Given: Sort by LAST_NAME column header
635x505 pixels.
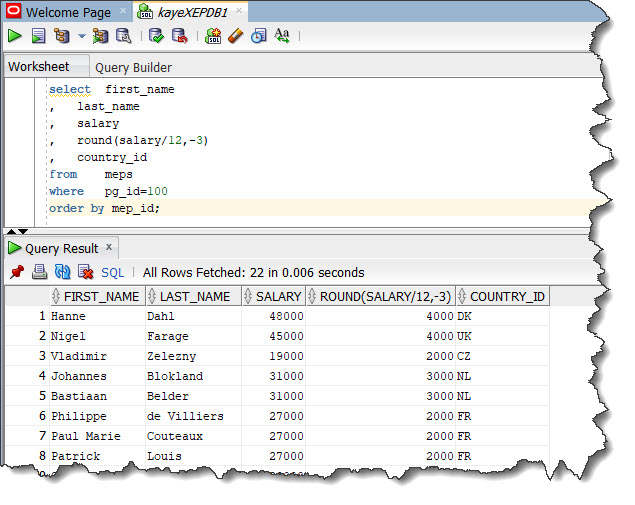Looking at the screenshot, I should click(x=193, y=296).
